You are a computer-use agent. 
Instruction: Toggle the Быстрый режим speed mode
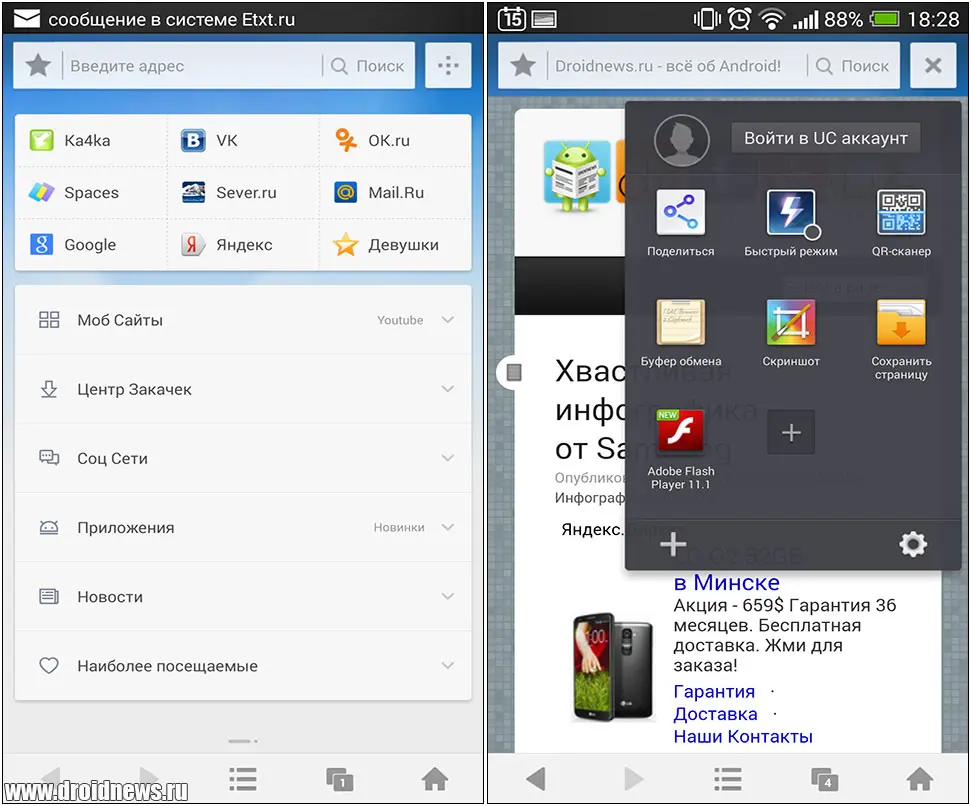point(791,212)
